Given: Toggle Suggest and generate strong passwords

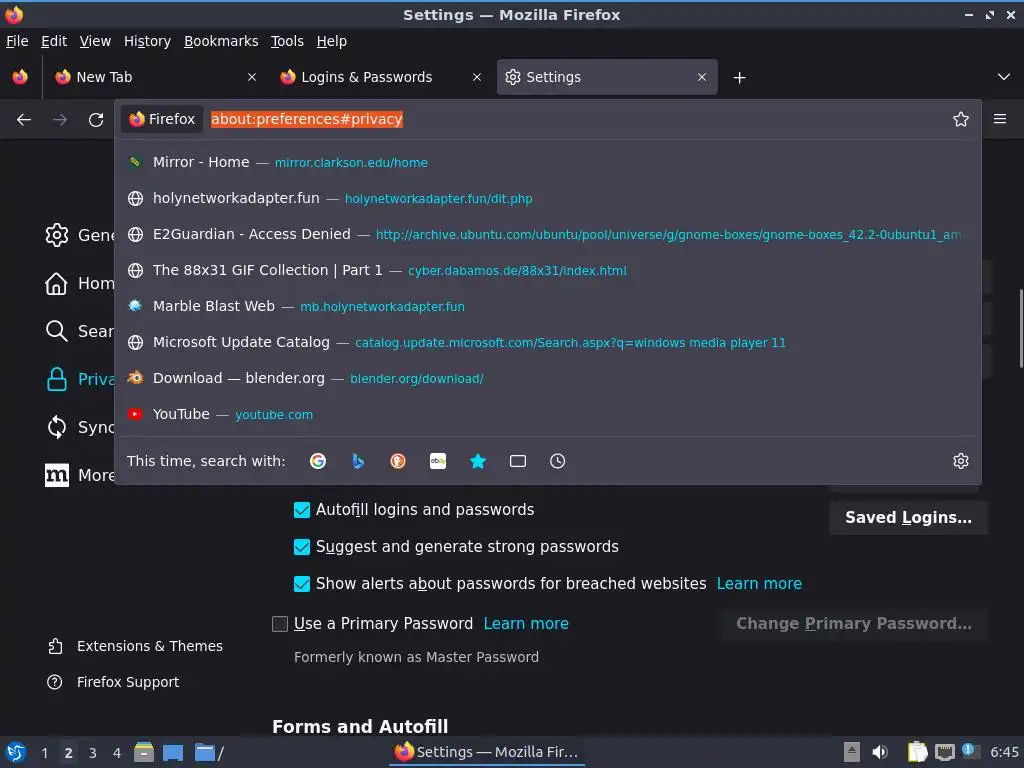Looking at the screenshot, I should (x=302, y=547).
